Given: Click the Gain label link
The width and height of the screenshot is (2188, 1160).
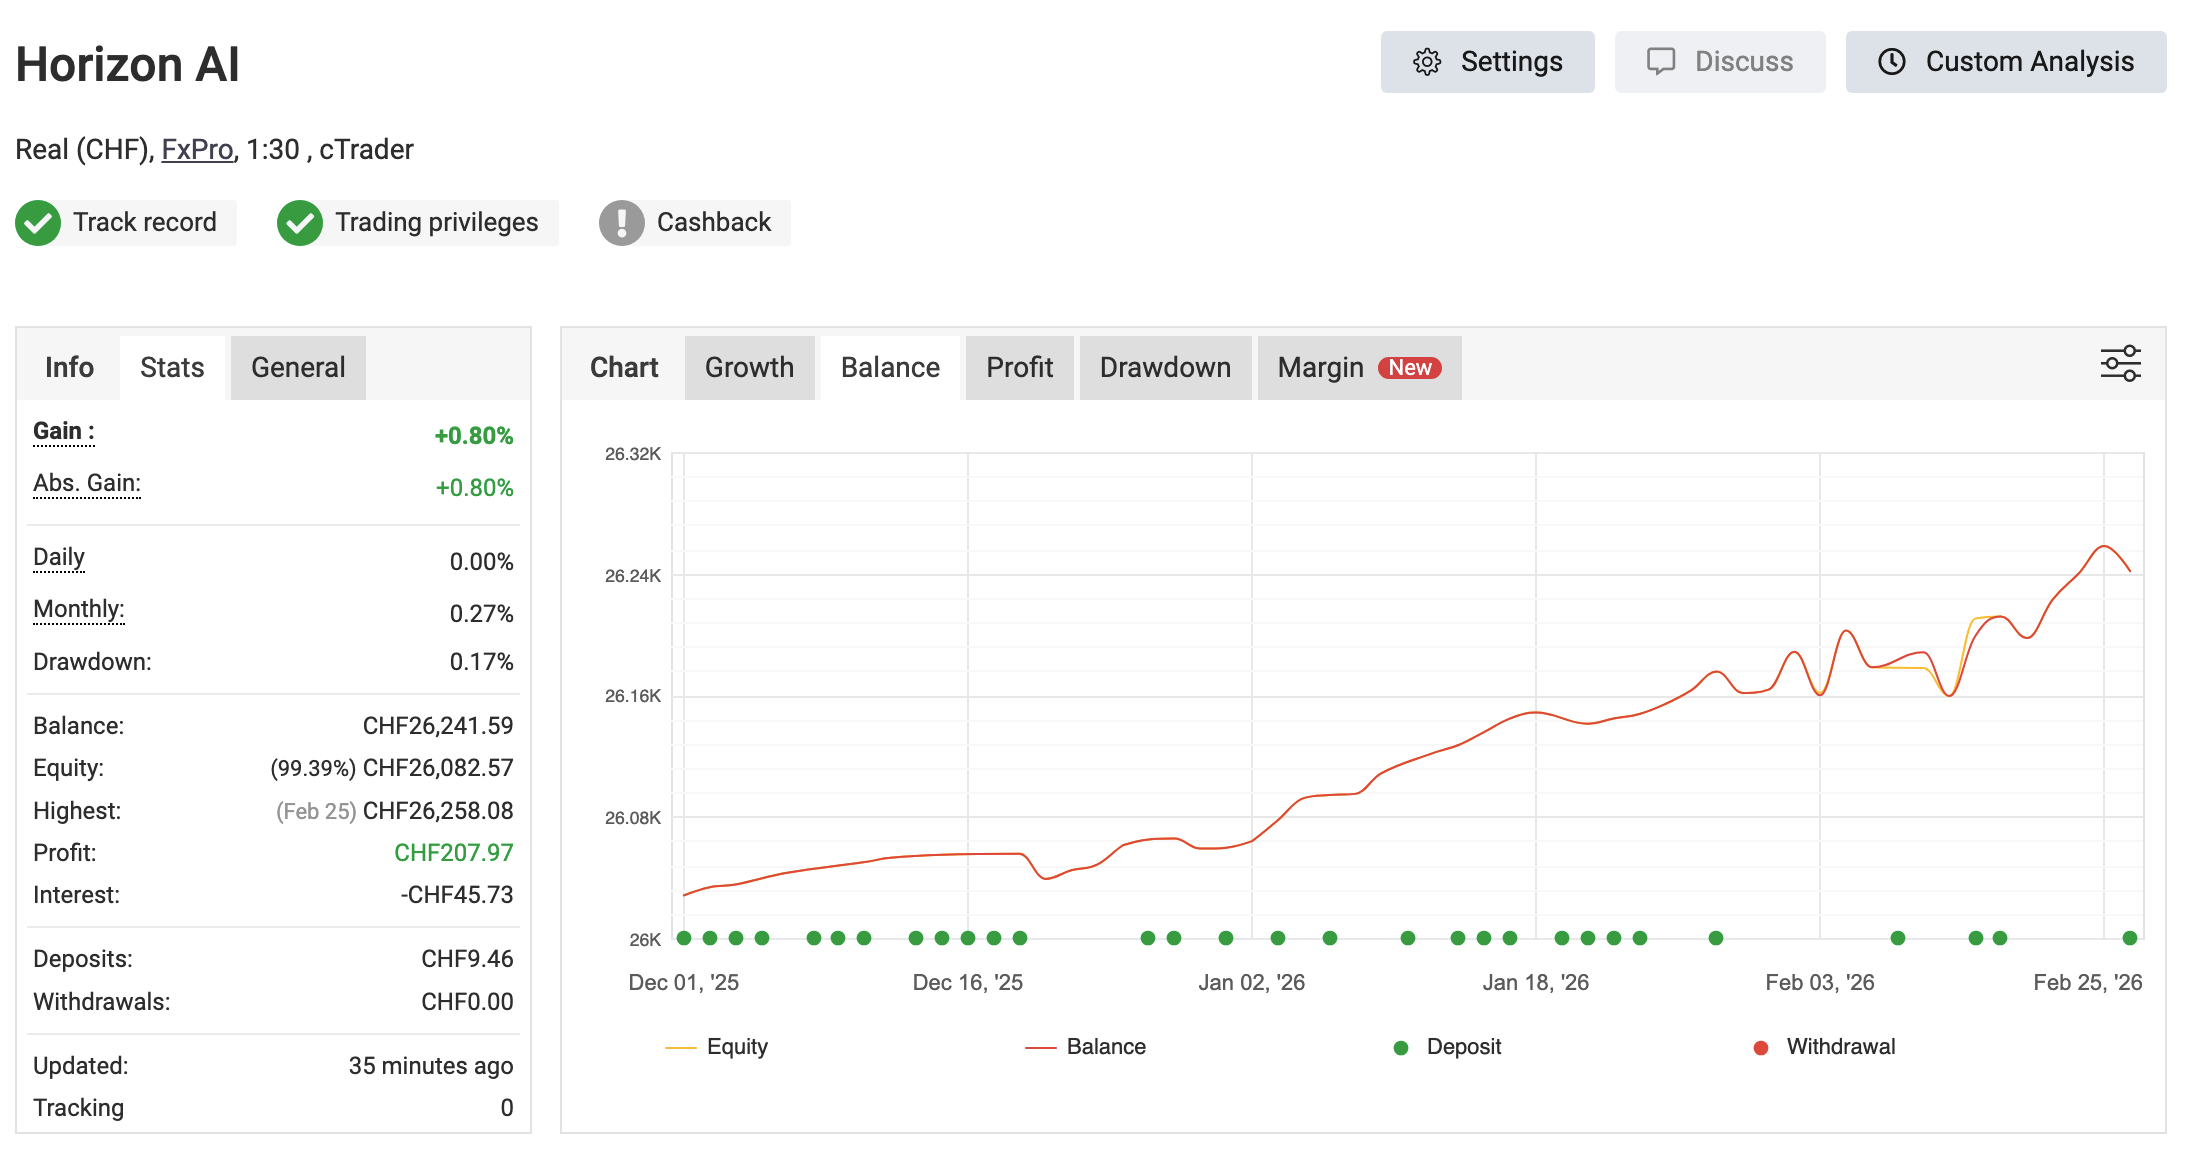Looking at the screenshot, I should [64, 431].
